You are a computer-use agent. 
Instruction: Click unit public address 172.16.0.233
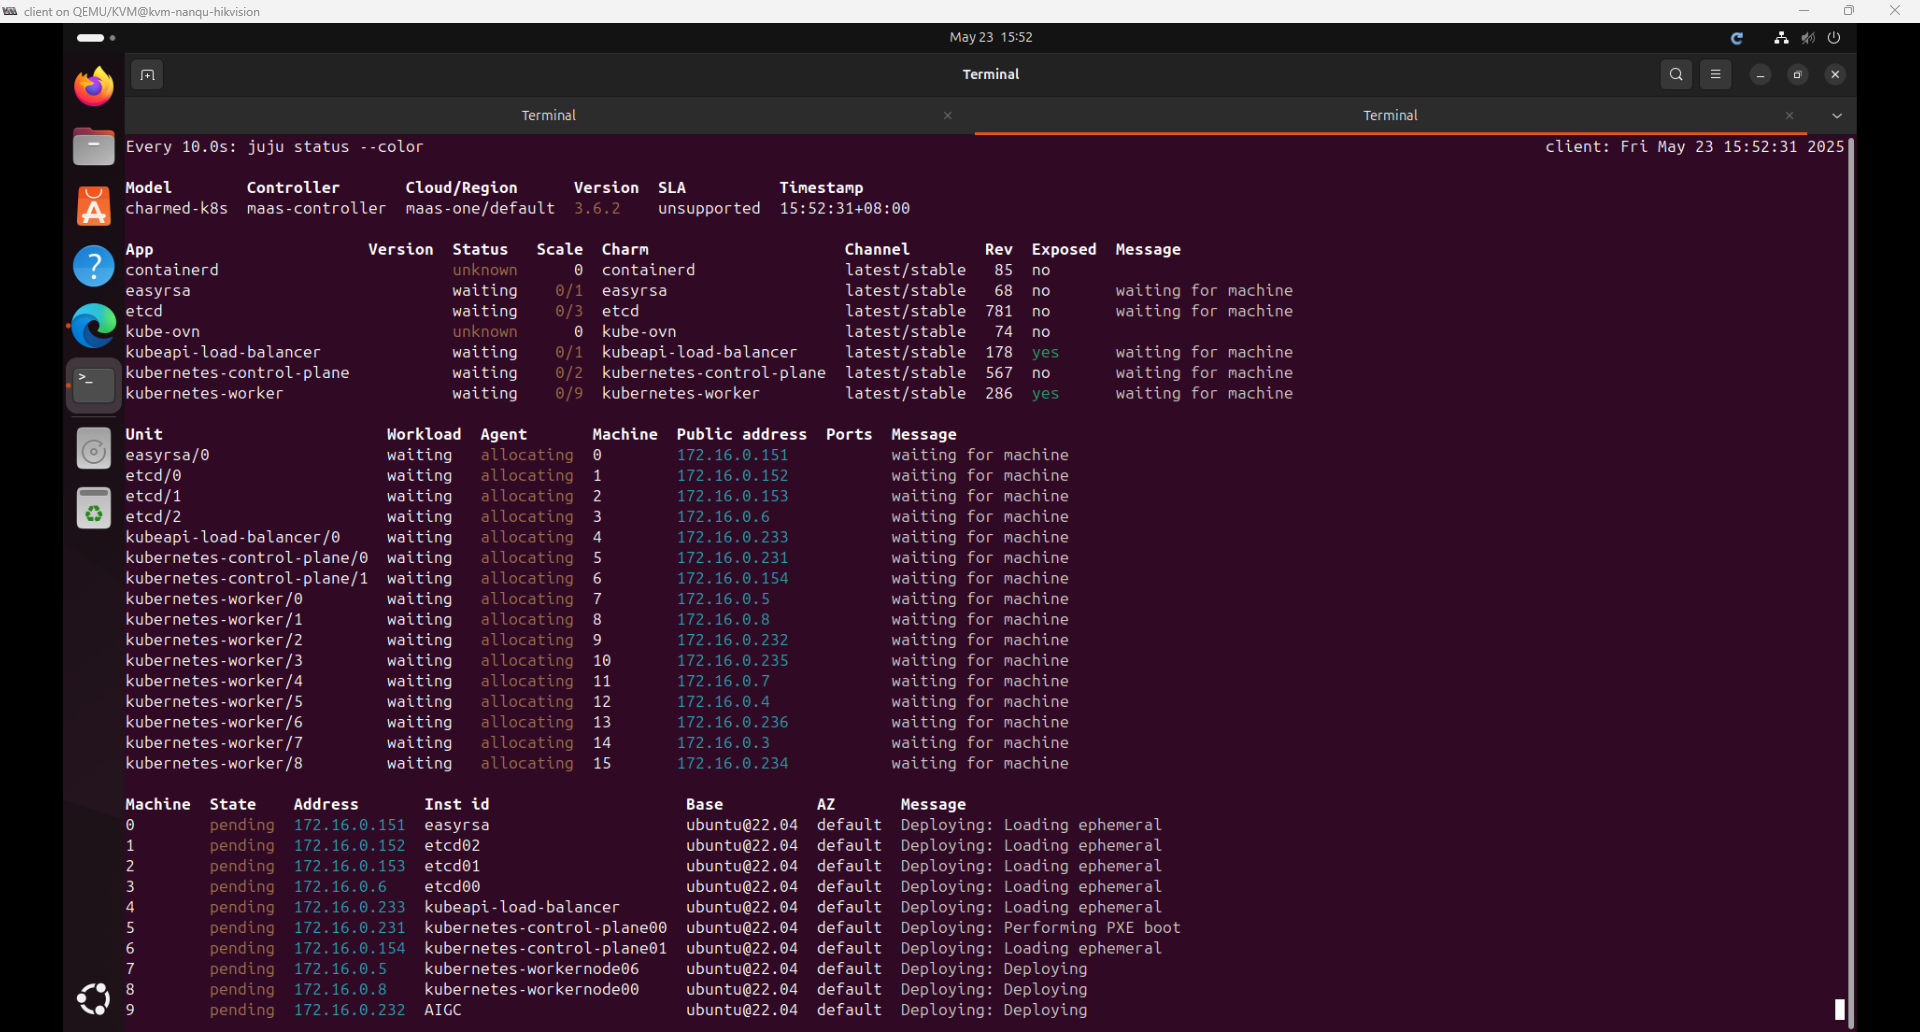732,538
